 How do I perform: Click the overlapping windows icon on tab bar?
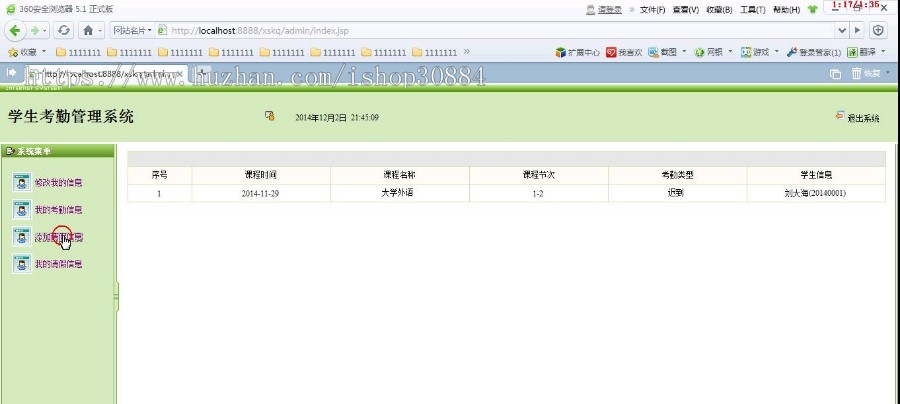pos(835,73)
